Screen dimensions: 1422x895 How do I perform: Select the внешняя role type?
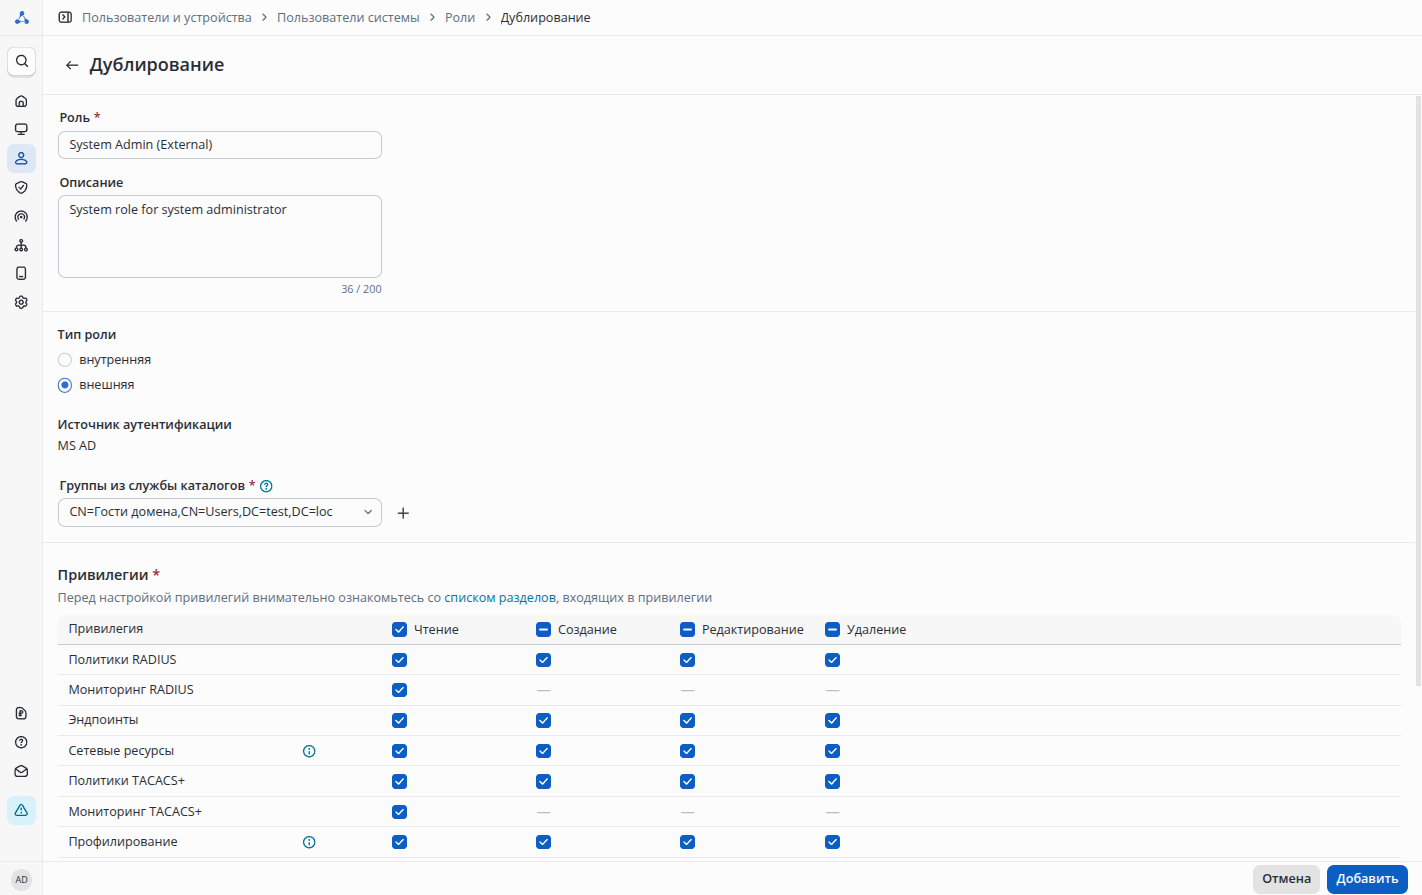[65, 385]
